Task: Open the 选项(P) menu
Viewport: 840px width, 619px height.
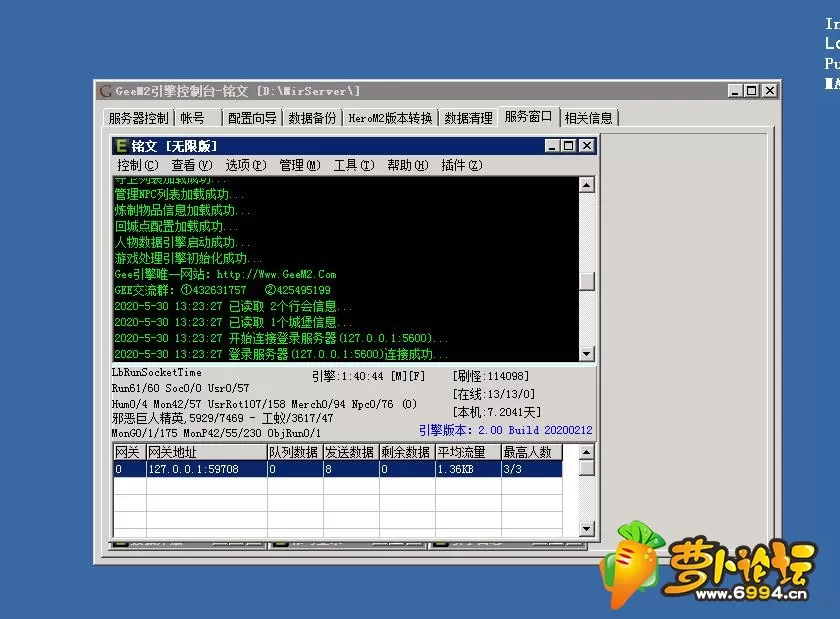Action: click(x=246, y=165)
